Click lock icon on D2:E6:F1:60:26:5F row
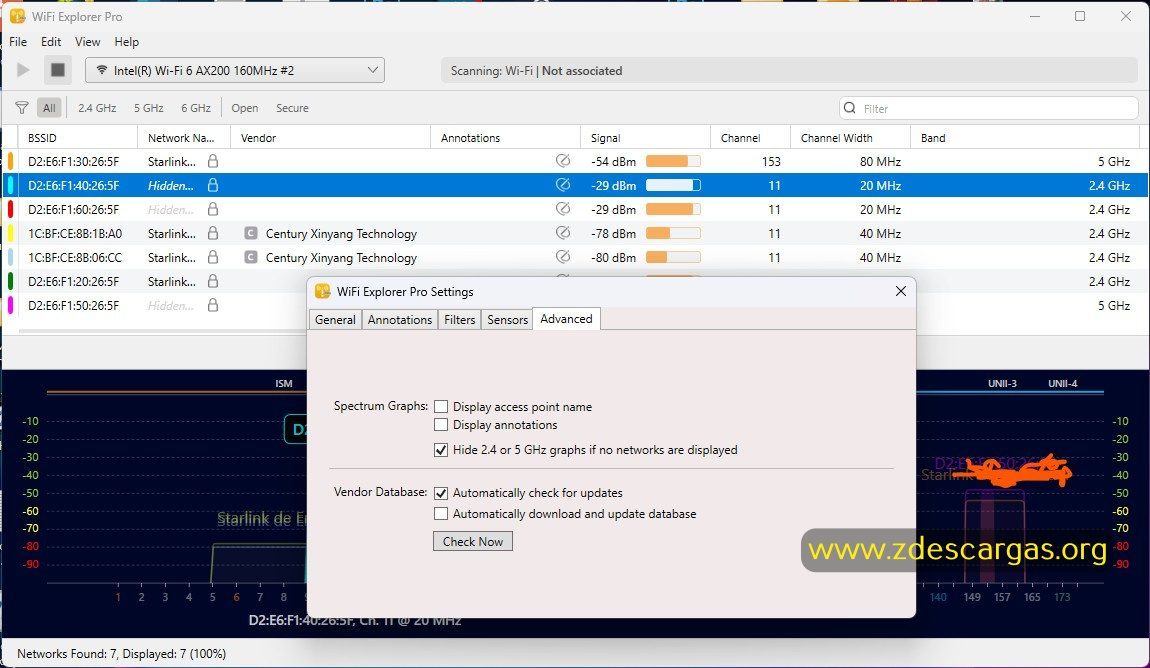1150x668 pixels. click(213, 209)
